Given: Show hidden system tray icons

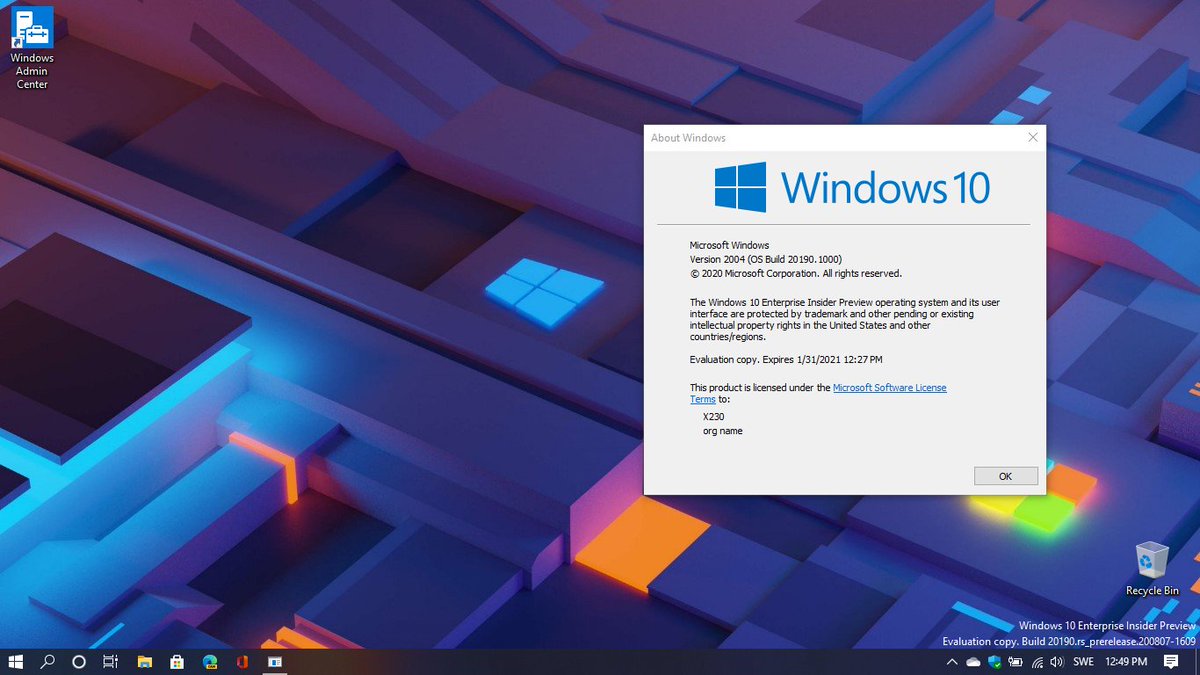Looking at the screenshot, I should point(951,662).
